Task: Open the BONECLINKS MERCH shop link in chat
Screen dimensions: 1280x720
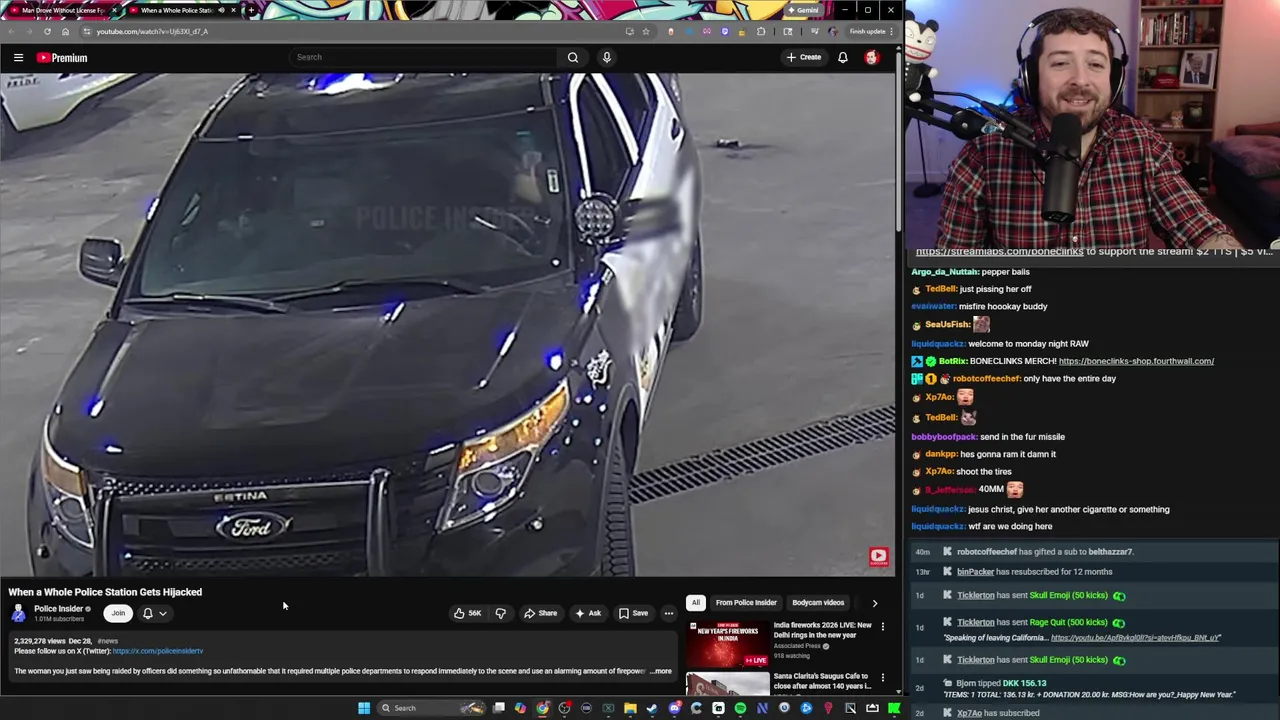Action: tap(1136, 361)
